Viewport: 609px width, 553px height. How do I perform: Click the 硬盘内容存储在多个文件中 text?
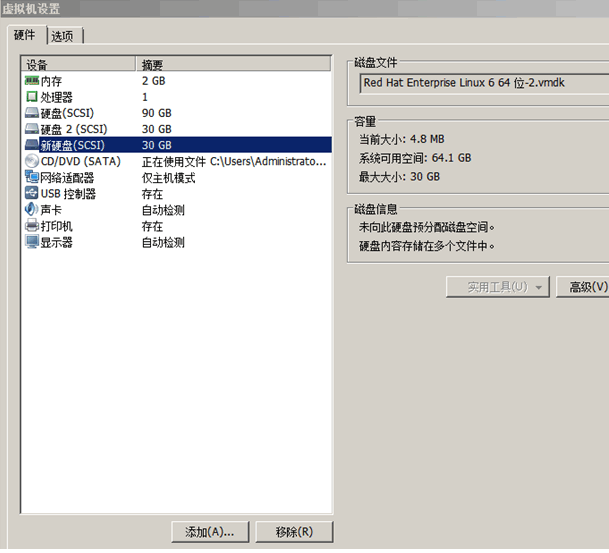[x=427, y=246]
